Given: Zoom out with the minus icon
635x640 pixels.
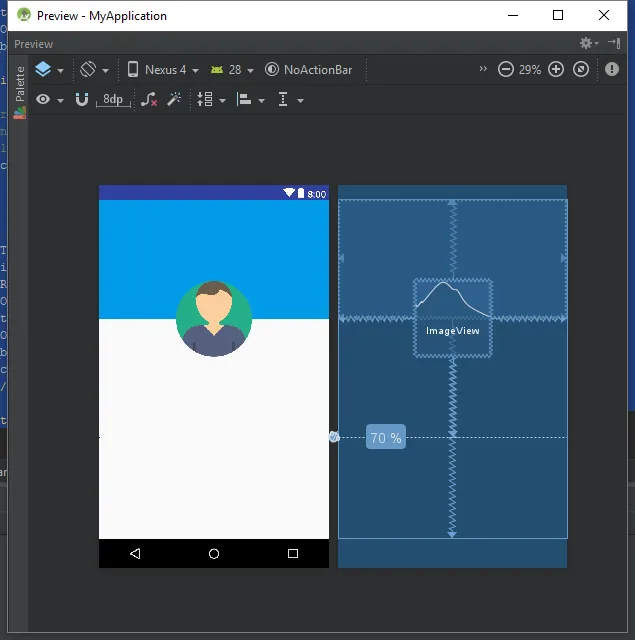Looking at the screenshot, I should coord(506,70).
